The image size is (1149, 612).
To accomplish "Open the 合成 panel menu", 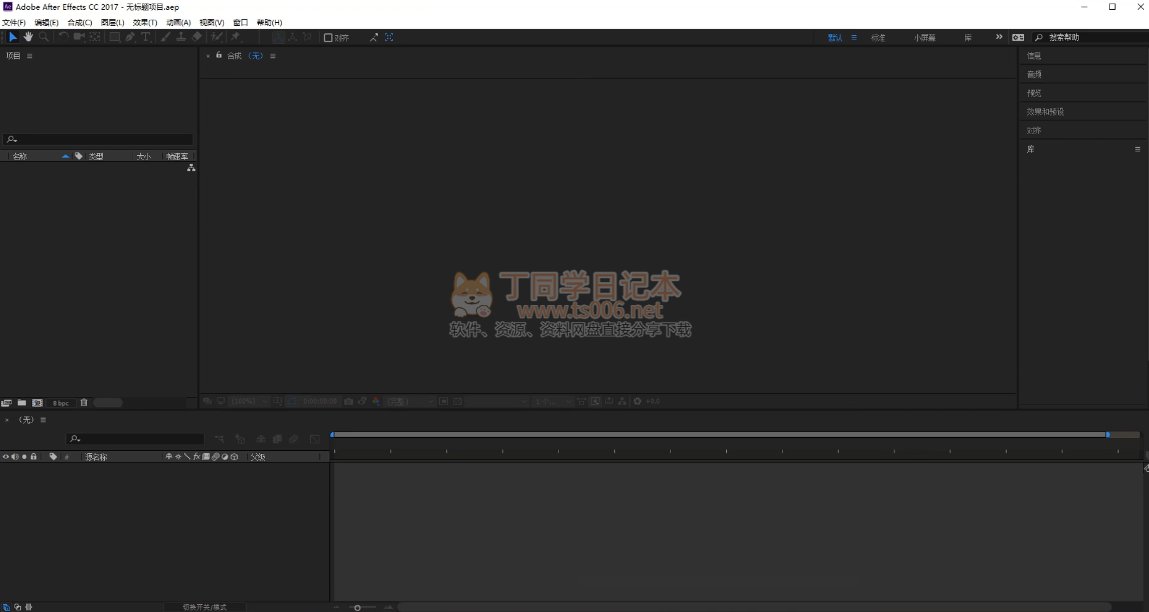I will pyautogui.click(x=273, y=56).
